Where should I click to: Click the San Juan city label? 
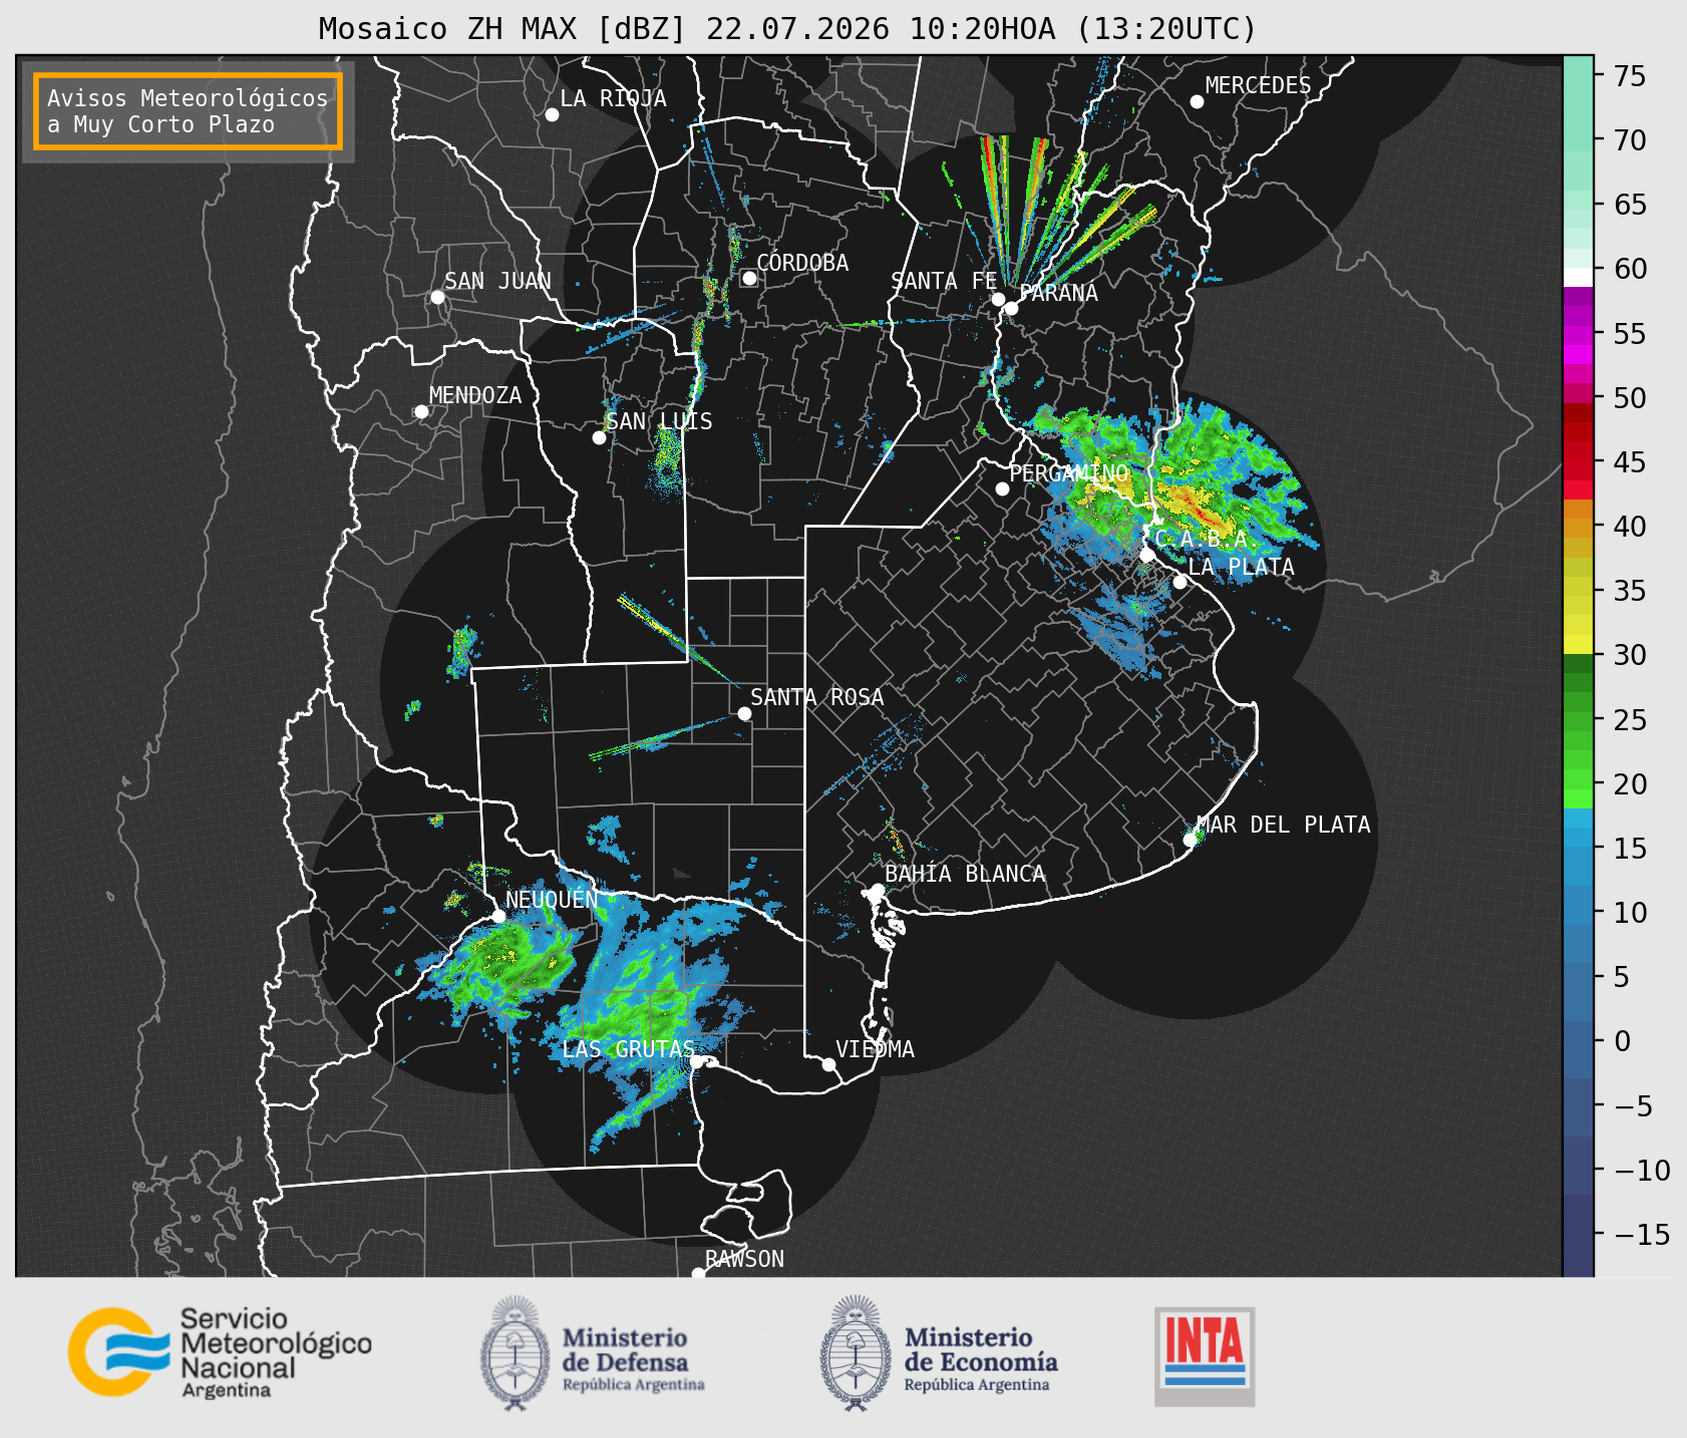(x=498, y=281)
